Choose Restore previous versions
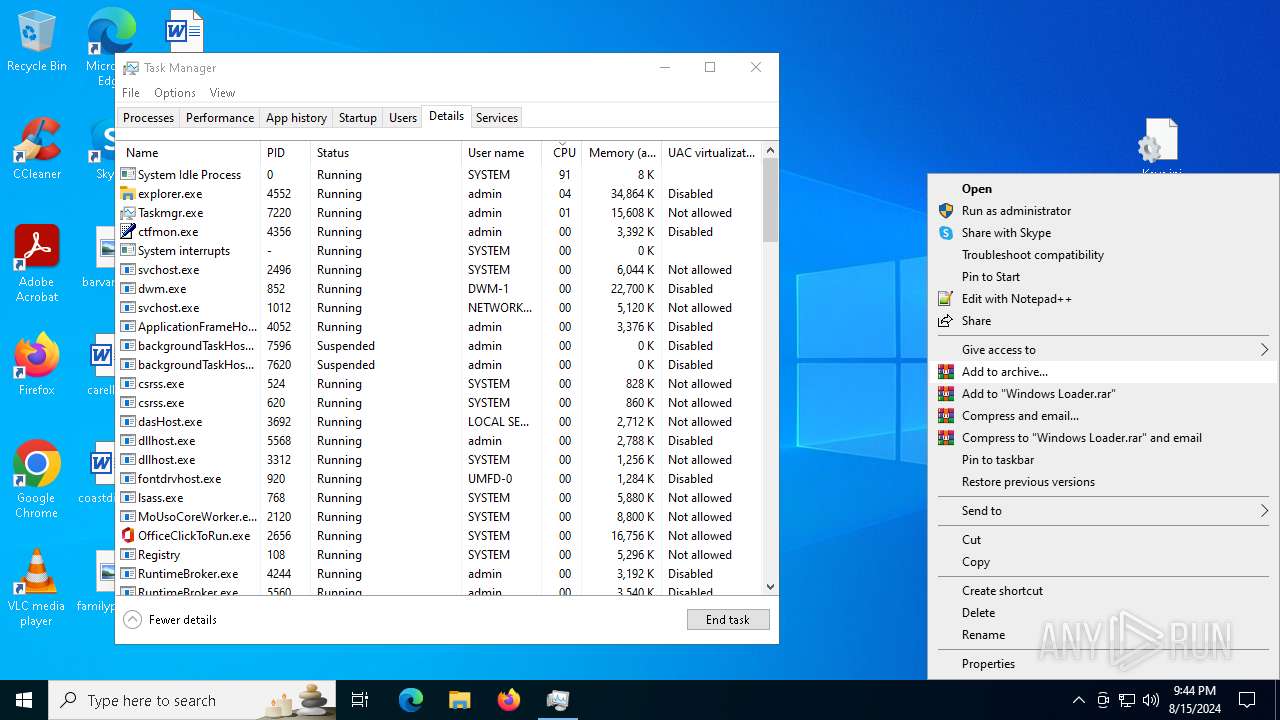This screenshot has width=1280, height=720. click(x=1103, y=482)
